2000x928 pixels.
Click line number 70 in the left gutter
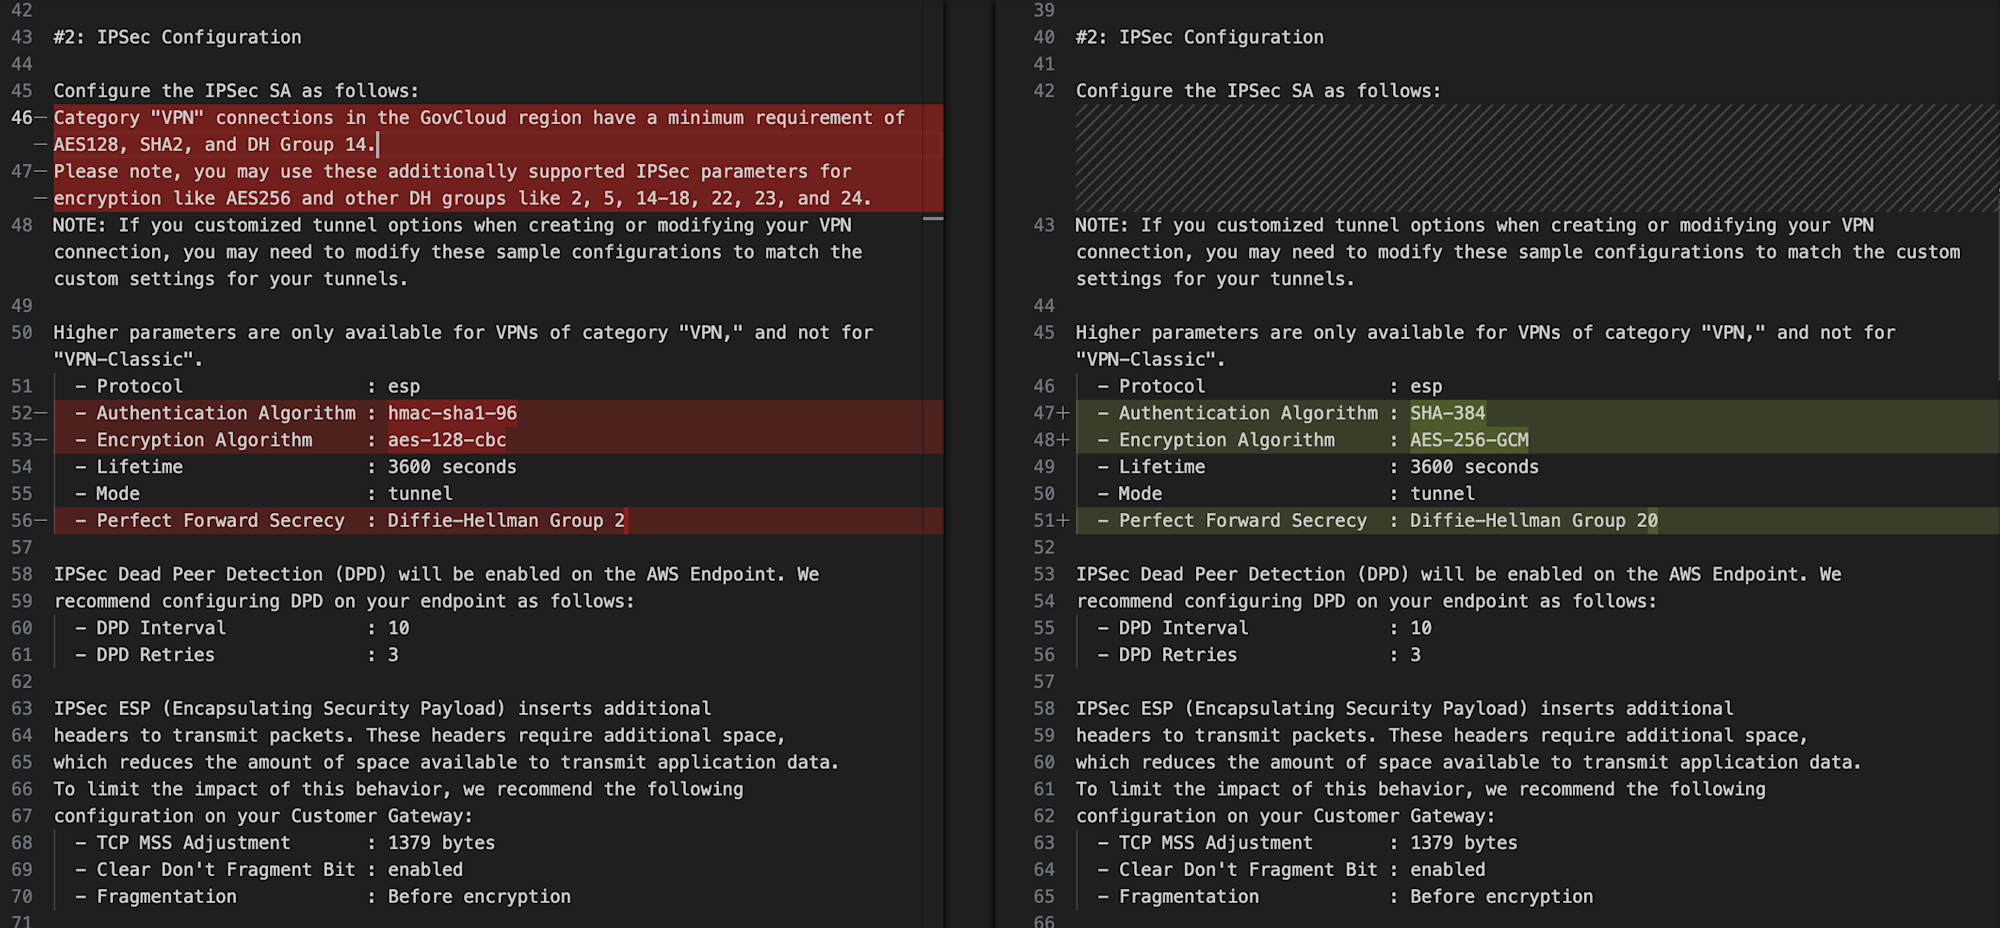pos(22,897)
